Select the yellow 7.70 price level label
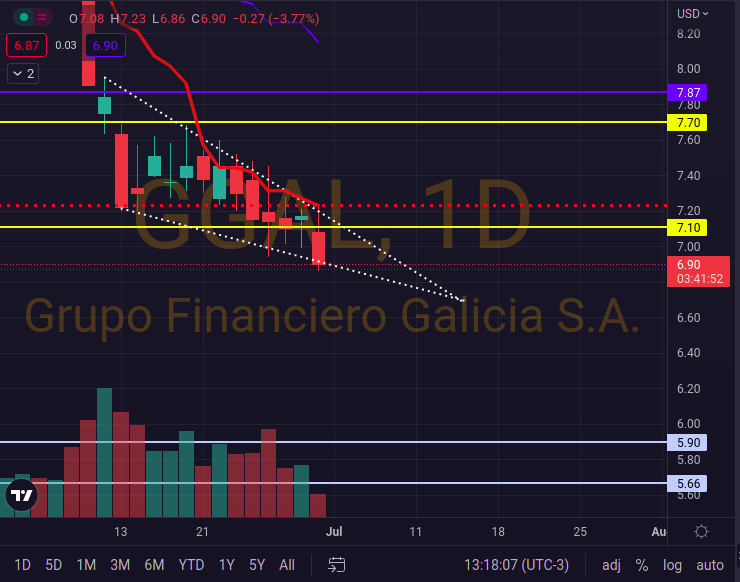This screenshot has height=582, width=740. click(x=687, y=122)
